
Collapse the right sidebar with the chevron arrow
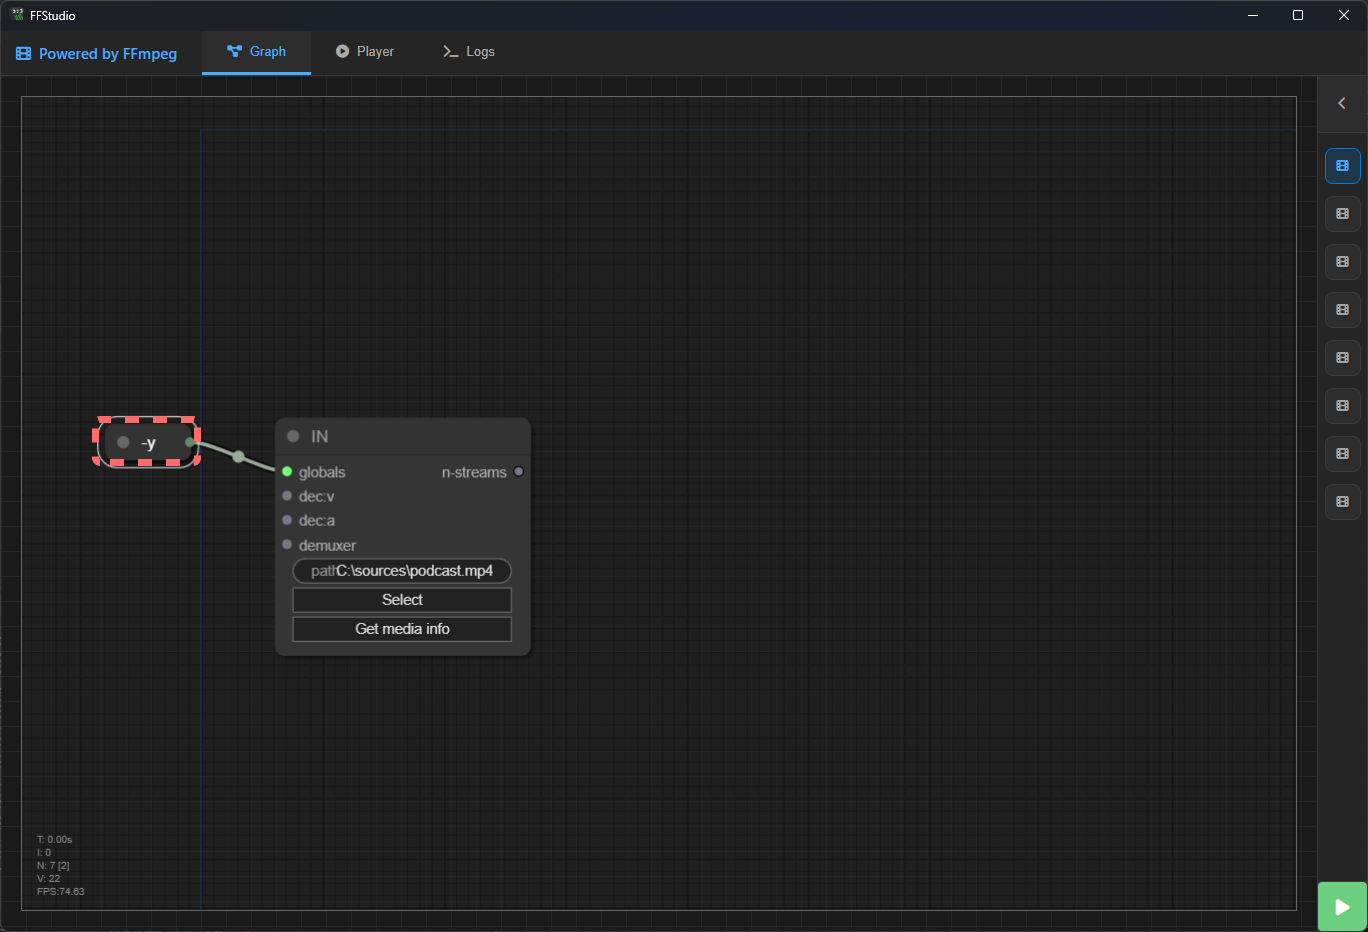pyautogui.click(x=1342, y=103)
